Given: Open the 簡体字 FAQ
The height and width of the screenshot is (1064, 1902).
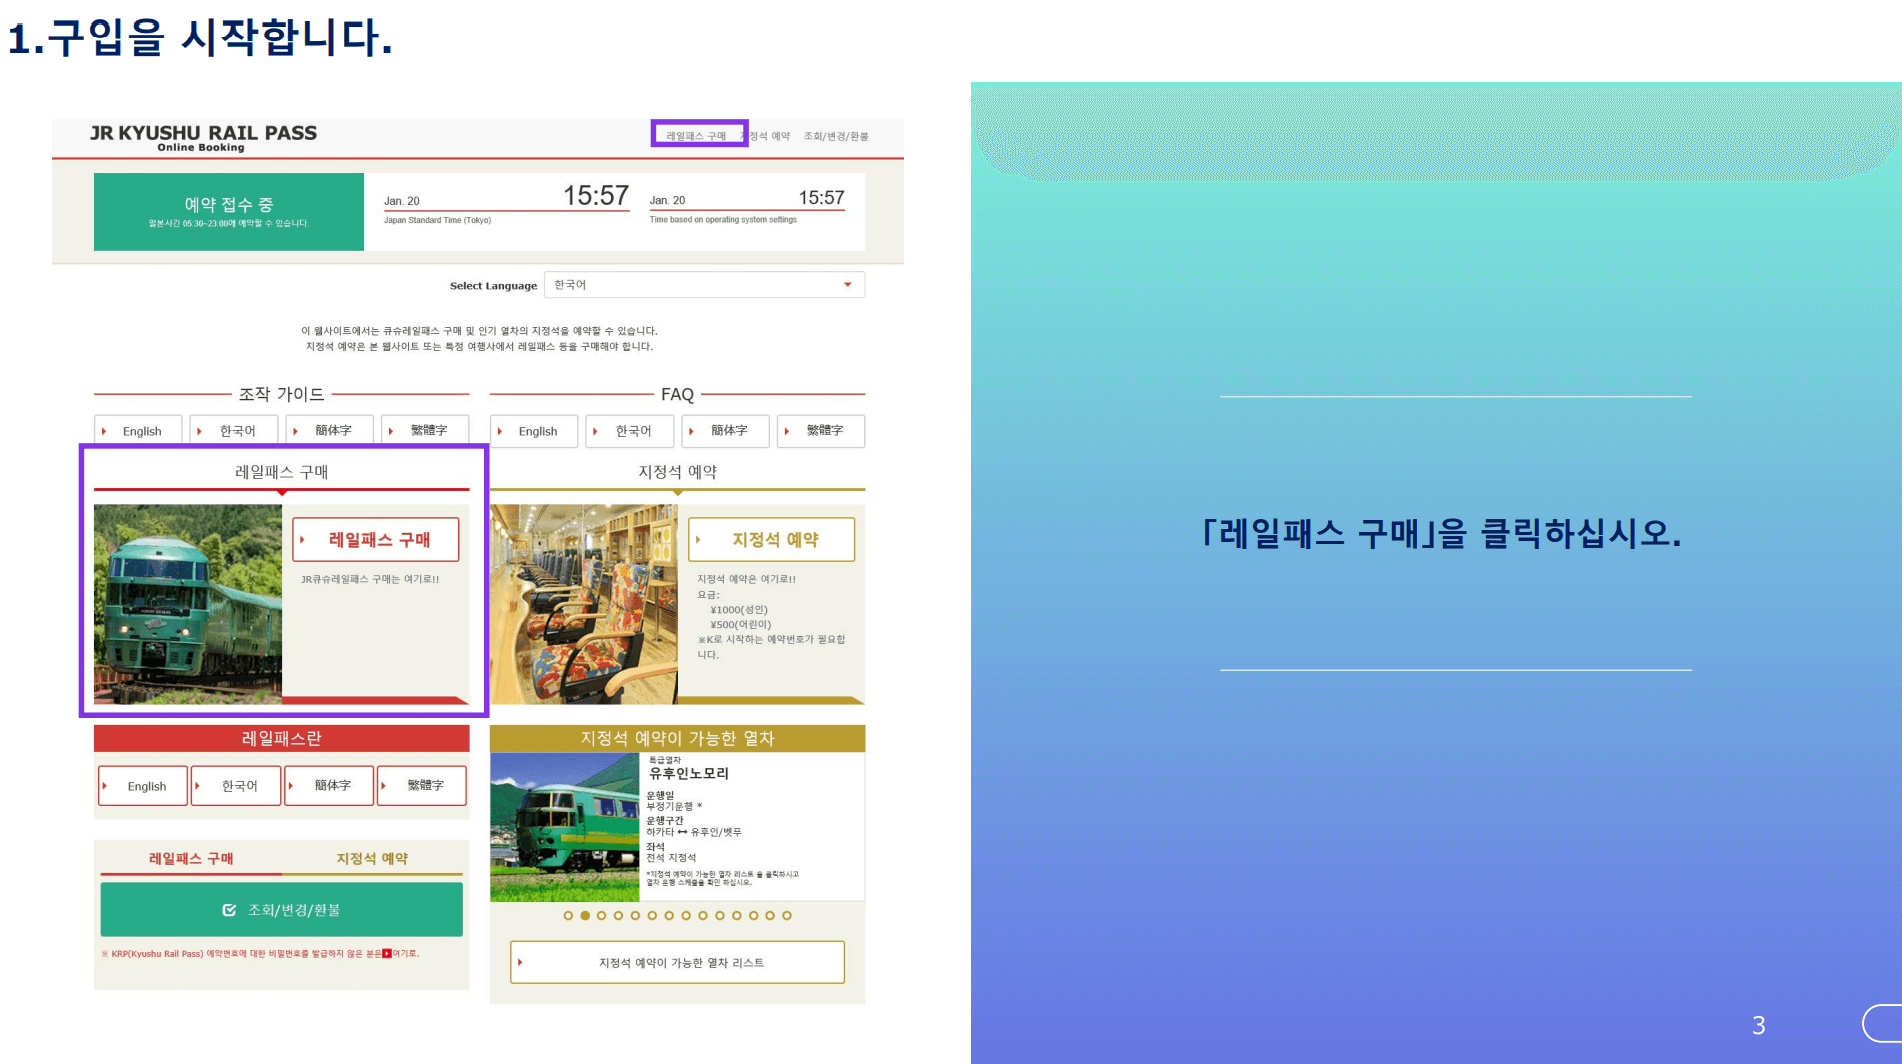Looking at the screenshot, I should (726, 431).
